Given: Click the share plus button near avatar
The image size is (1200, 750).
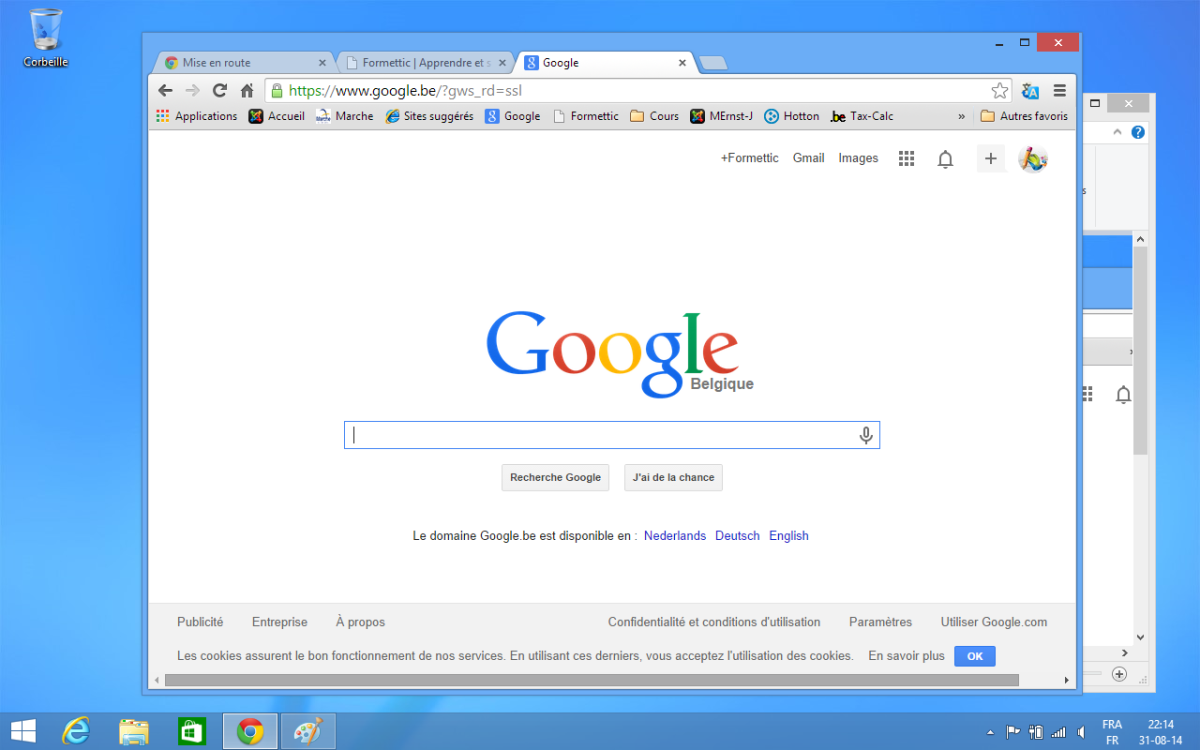Looking at the screenshot, I should point(991,158).
